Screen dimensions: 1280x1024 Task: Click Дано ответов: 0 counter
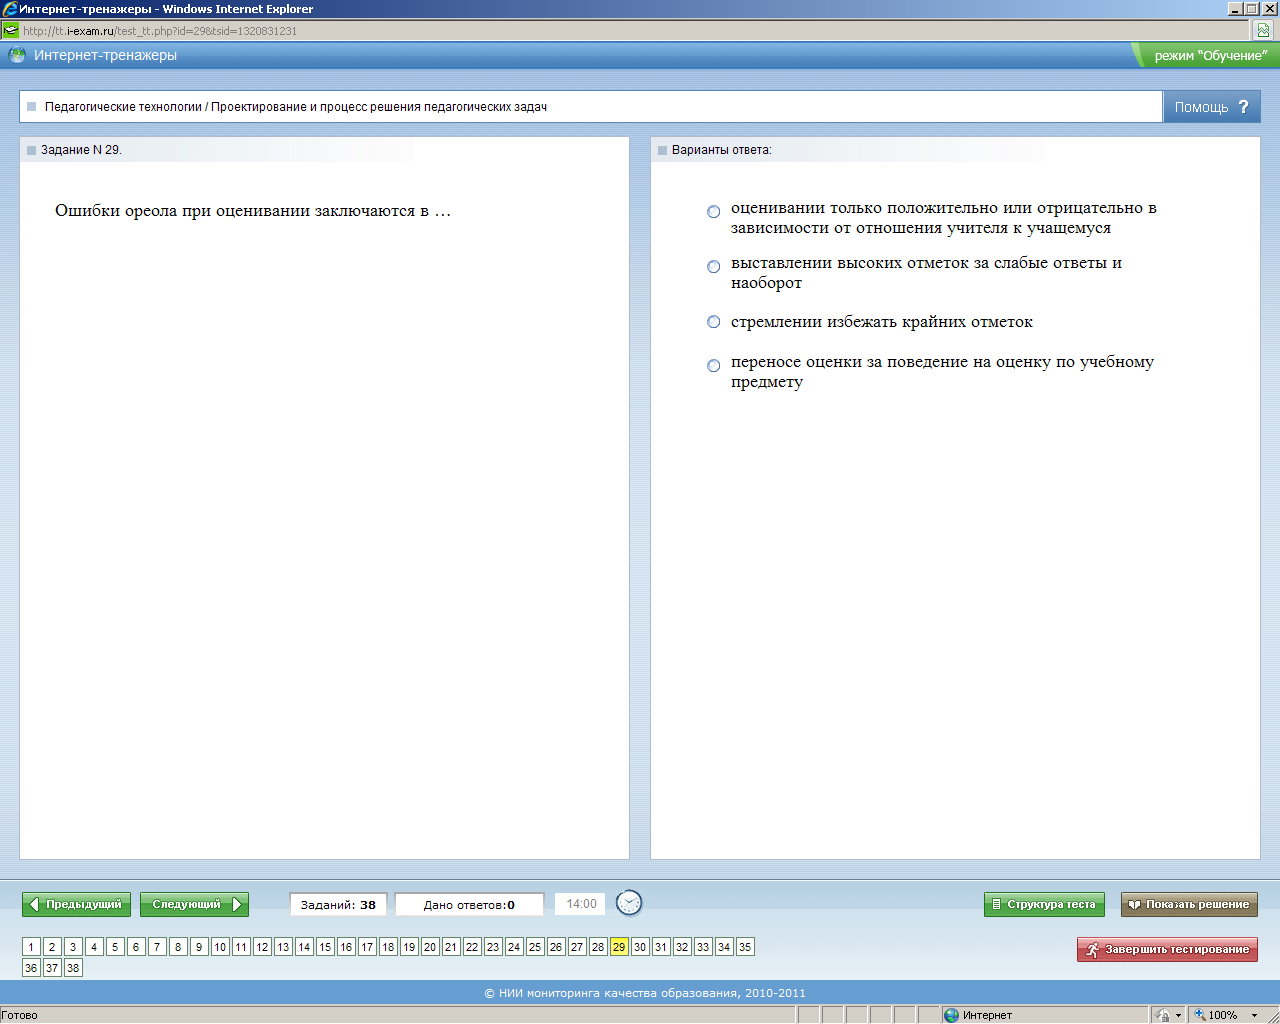pyautogui.click(x=469, y=905)
